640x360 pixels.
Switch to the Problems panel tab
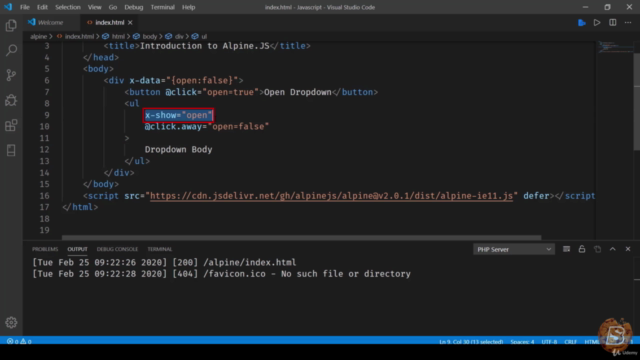[45, 249]
